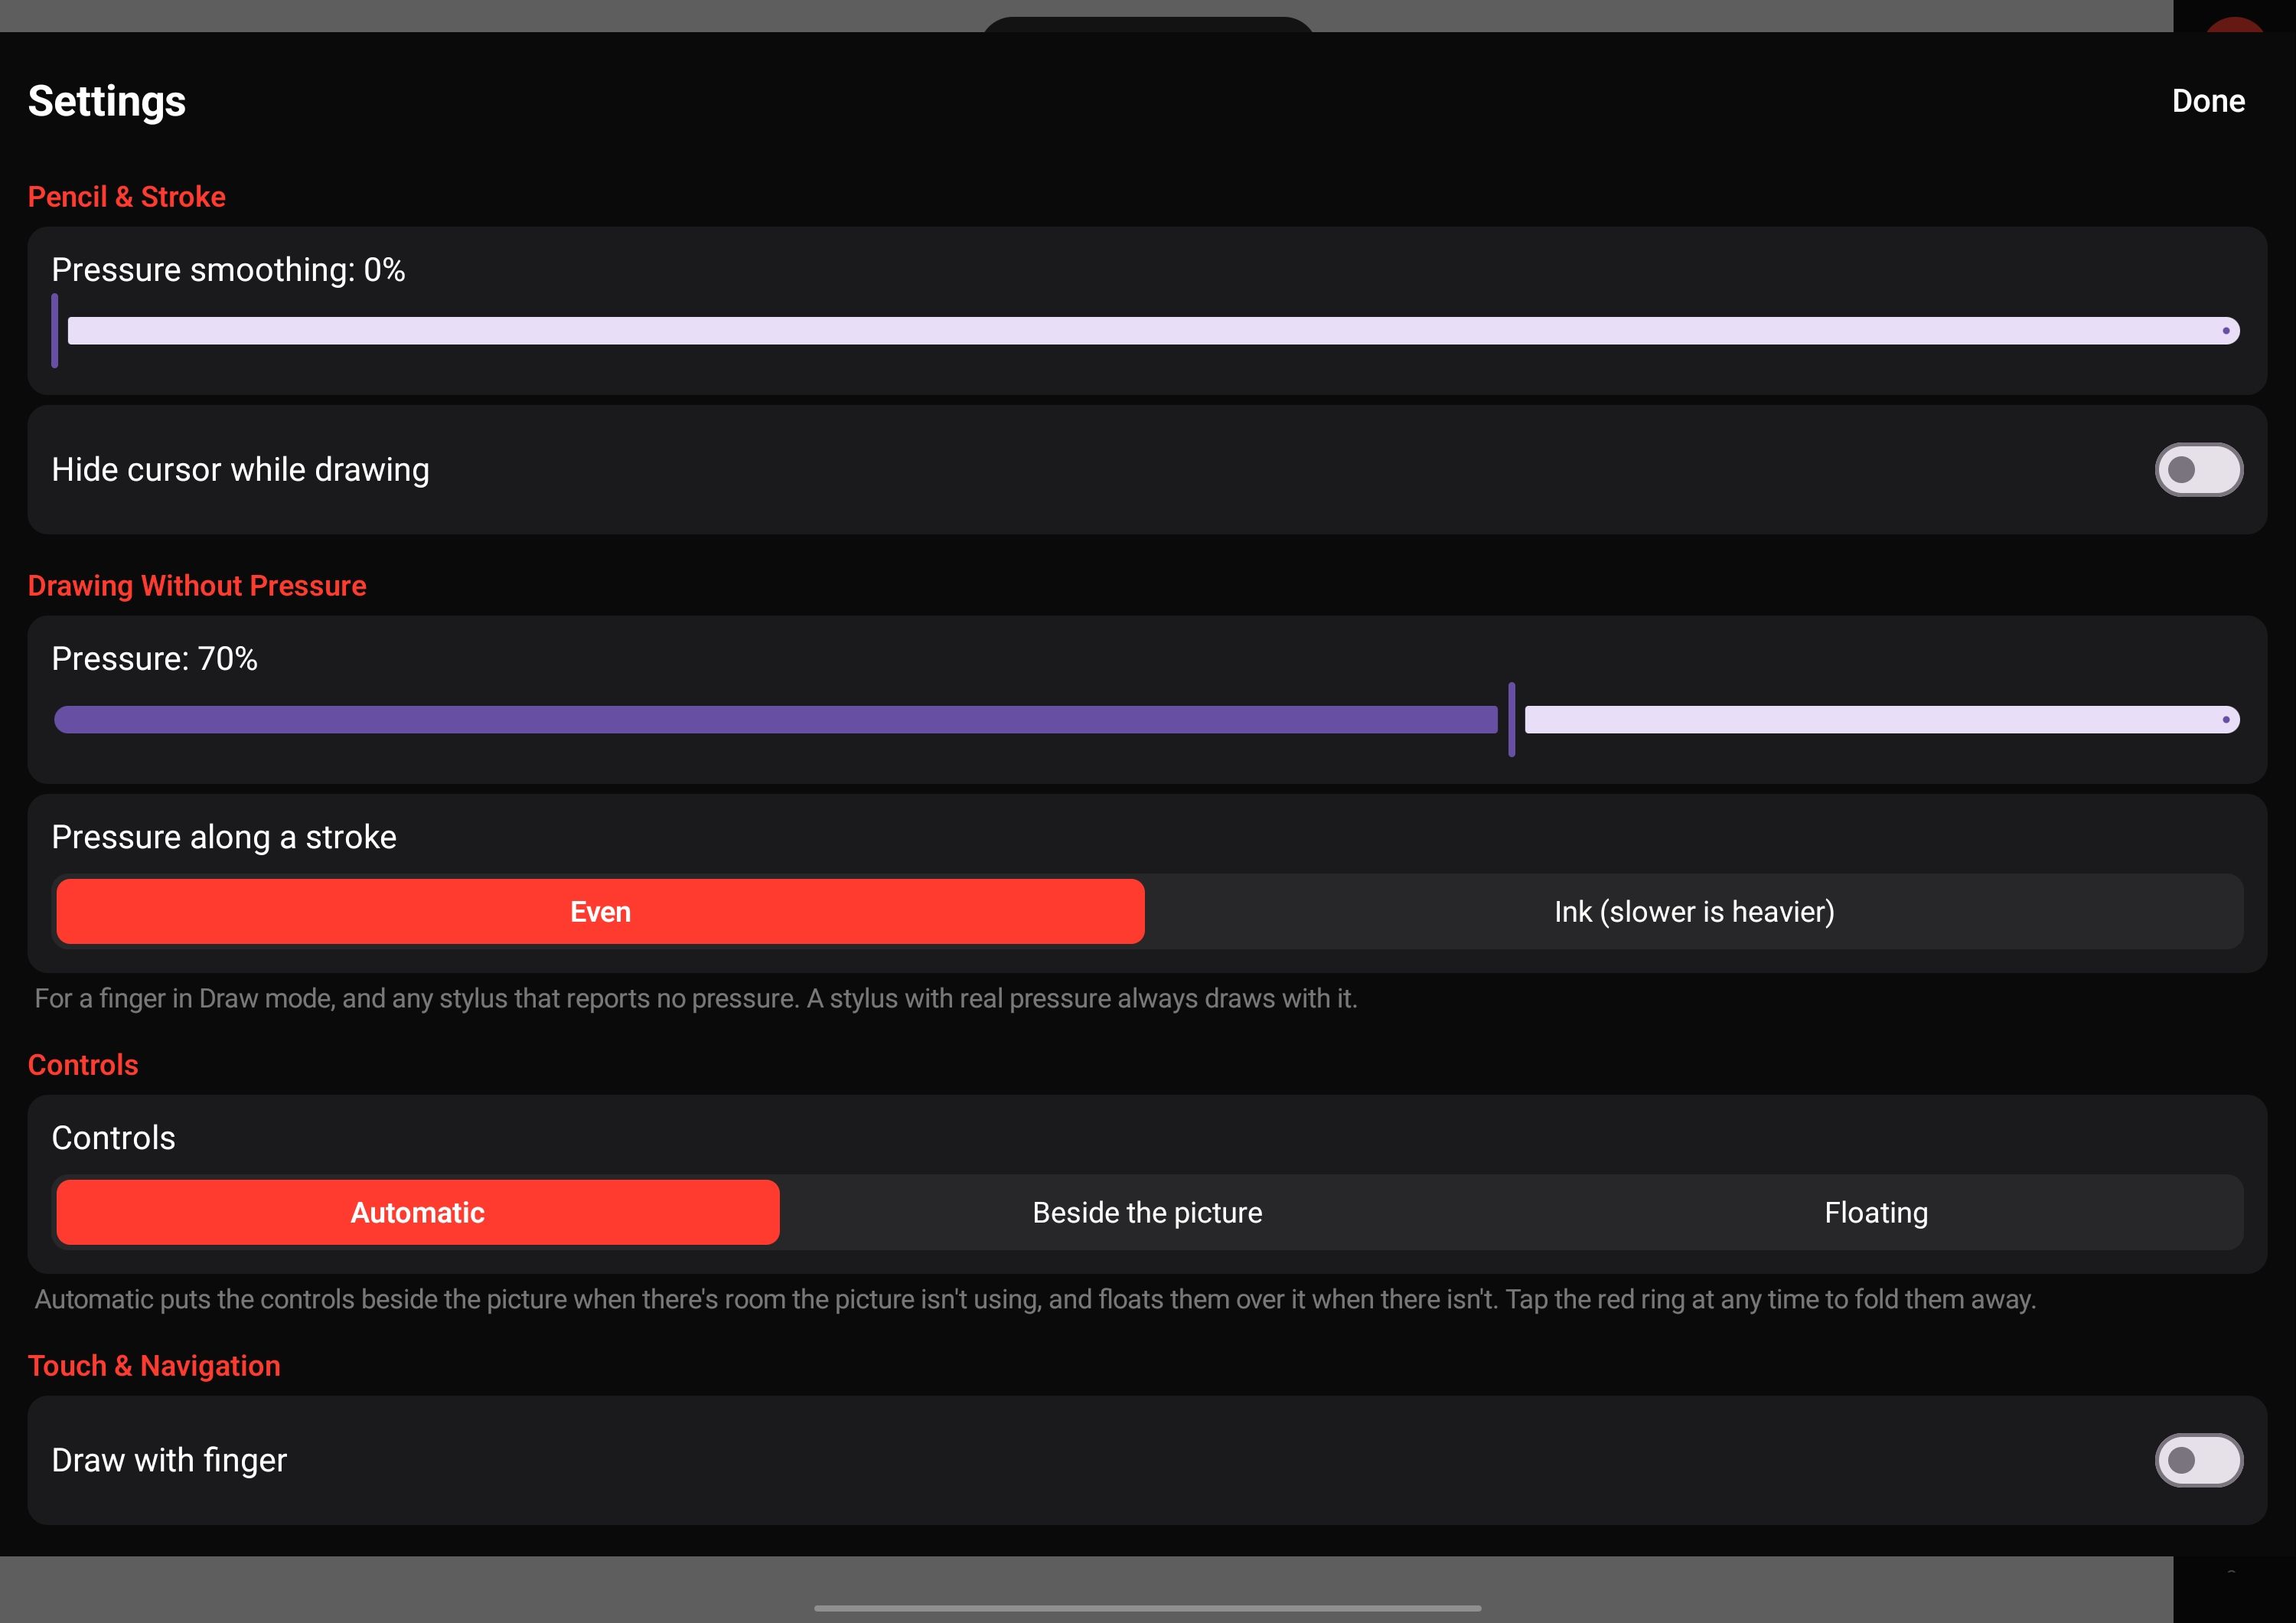
Task: Select Even pressure along a stroke
Action: tap(600, 911)
